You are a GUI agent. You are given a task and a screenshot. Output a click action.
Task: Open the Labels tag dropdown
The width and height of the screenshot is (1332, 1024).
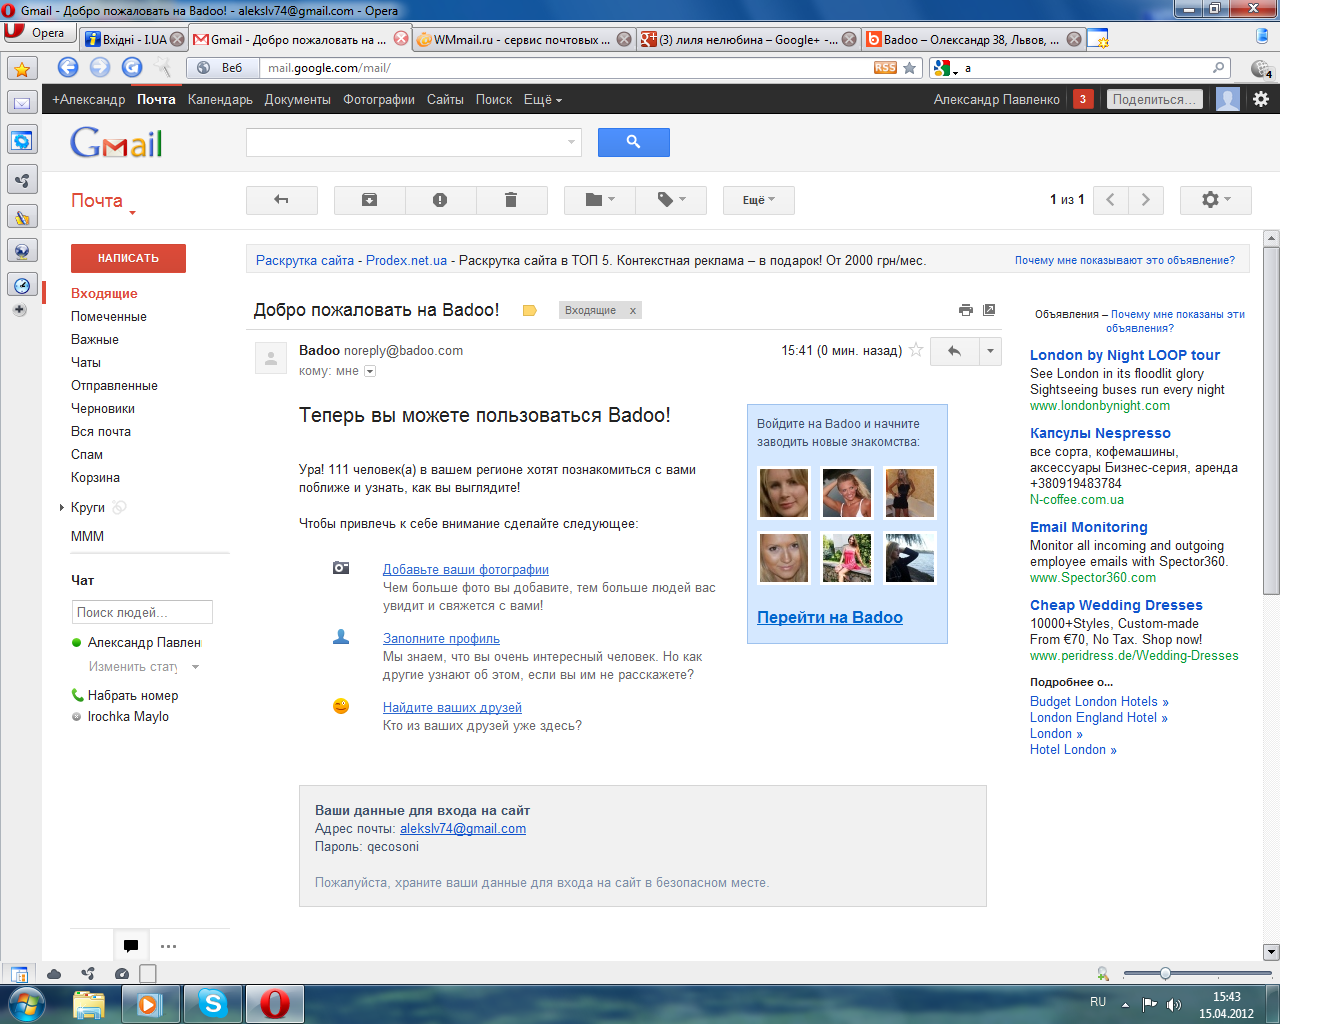[671, 200]
